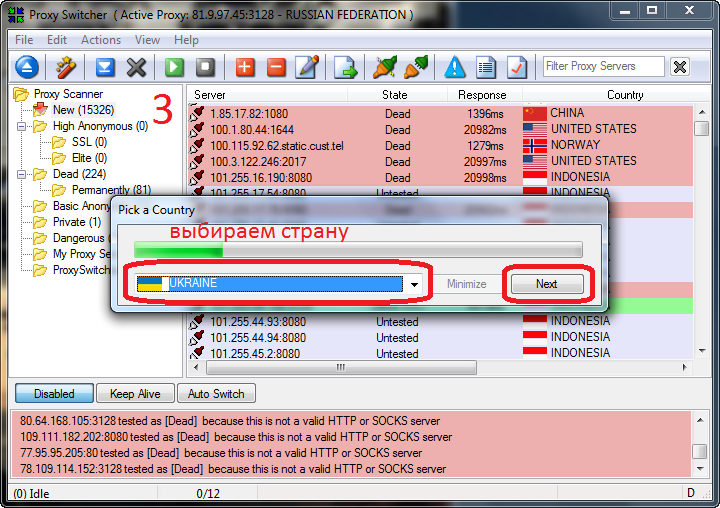Click the plug icon for 101.255.44.94:8080
Viewport: 720px width, 508px height.
(x=197, y=338)
